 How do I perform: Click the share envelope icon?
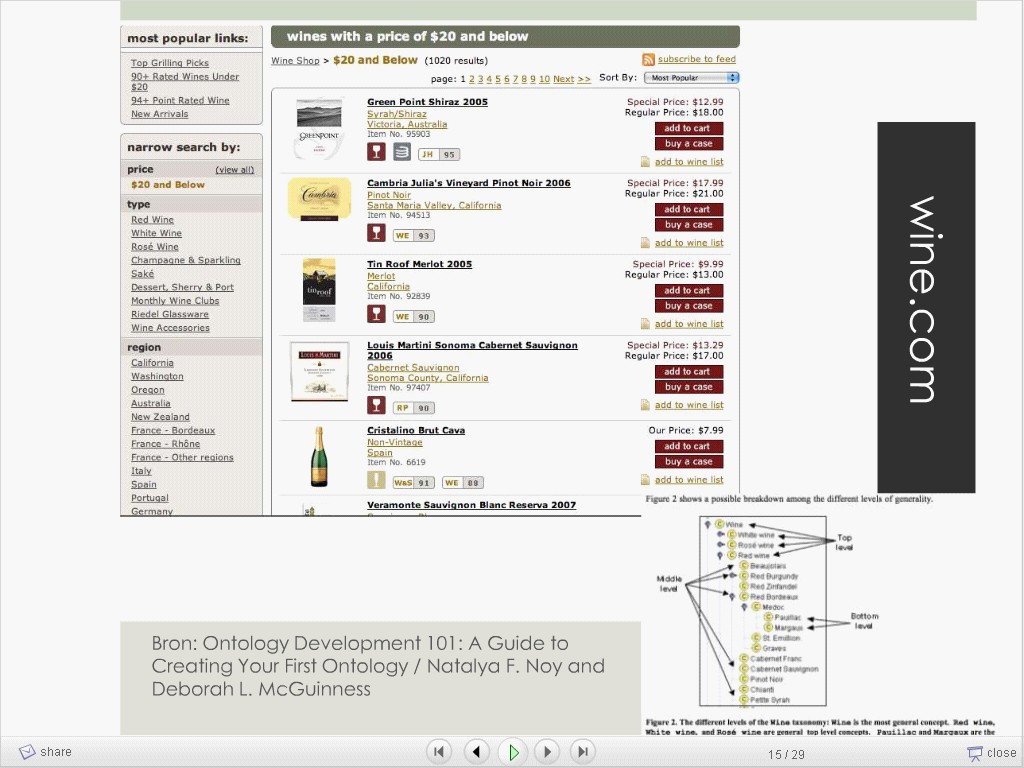27,752
